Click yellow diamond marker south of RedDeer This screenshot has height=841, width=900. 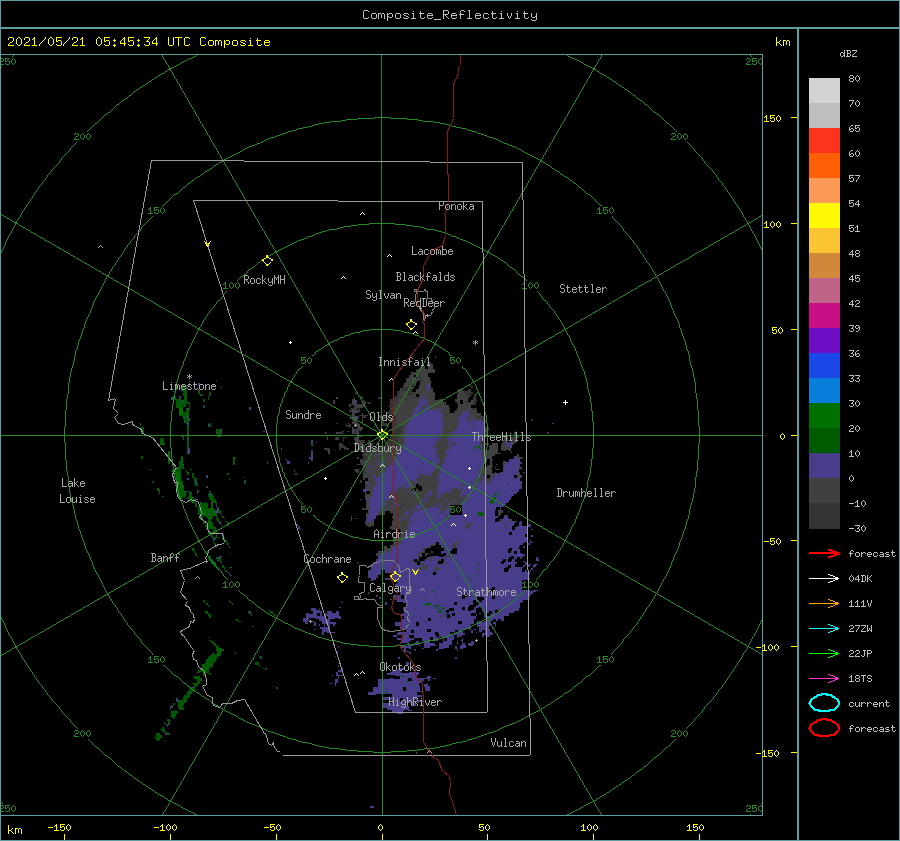[x=412, y=325]
